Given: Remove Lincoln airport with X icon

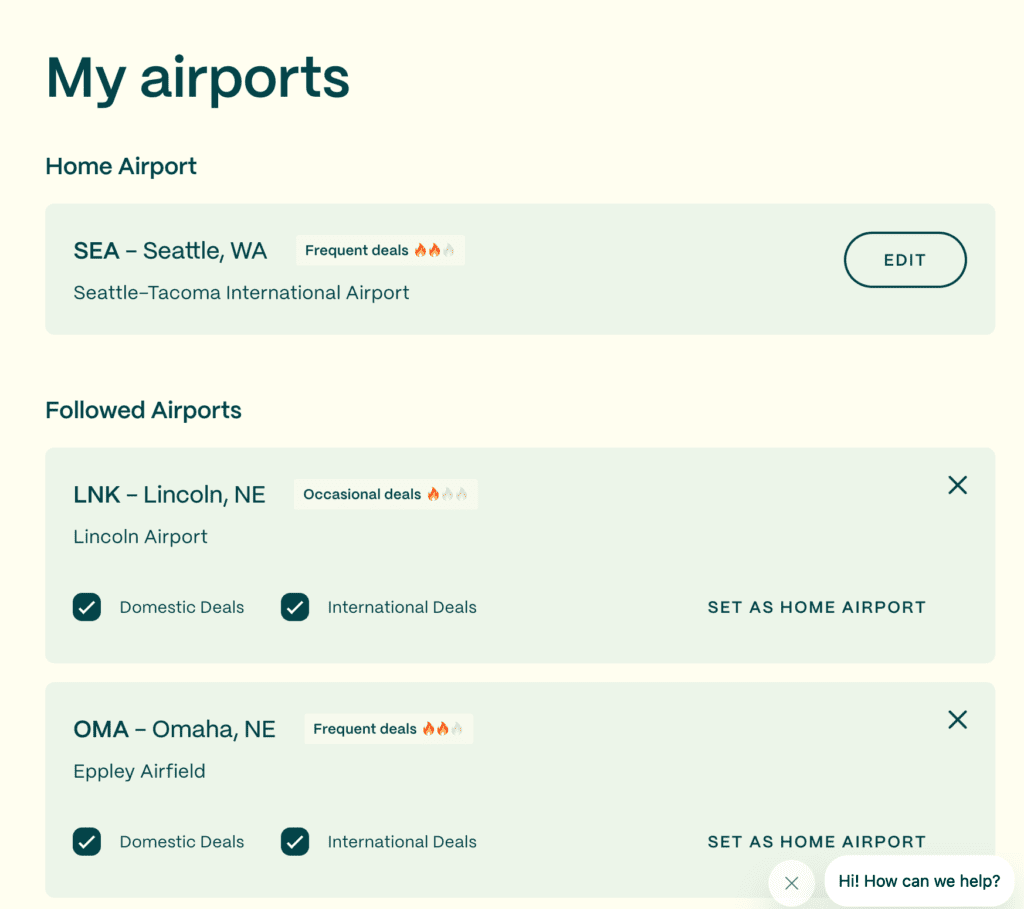Looking at the screenshot, I should pos(957,485).
